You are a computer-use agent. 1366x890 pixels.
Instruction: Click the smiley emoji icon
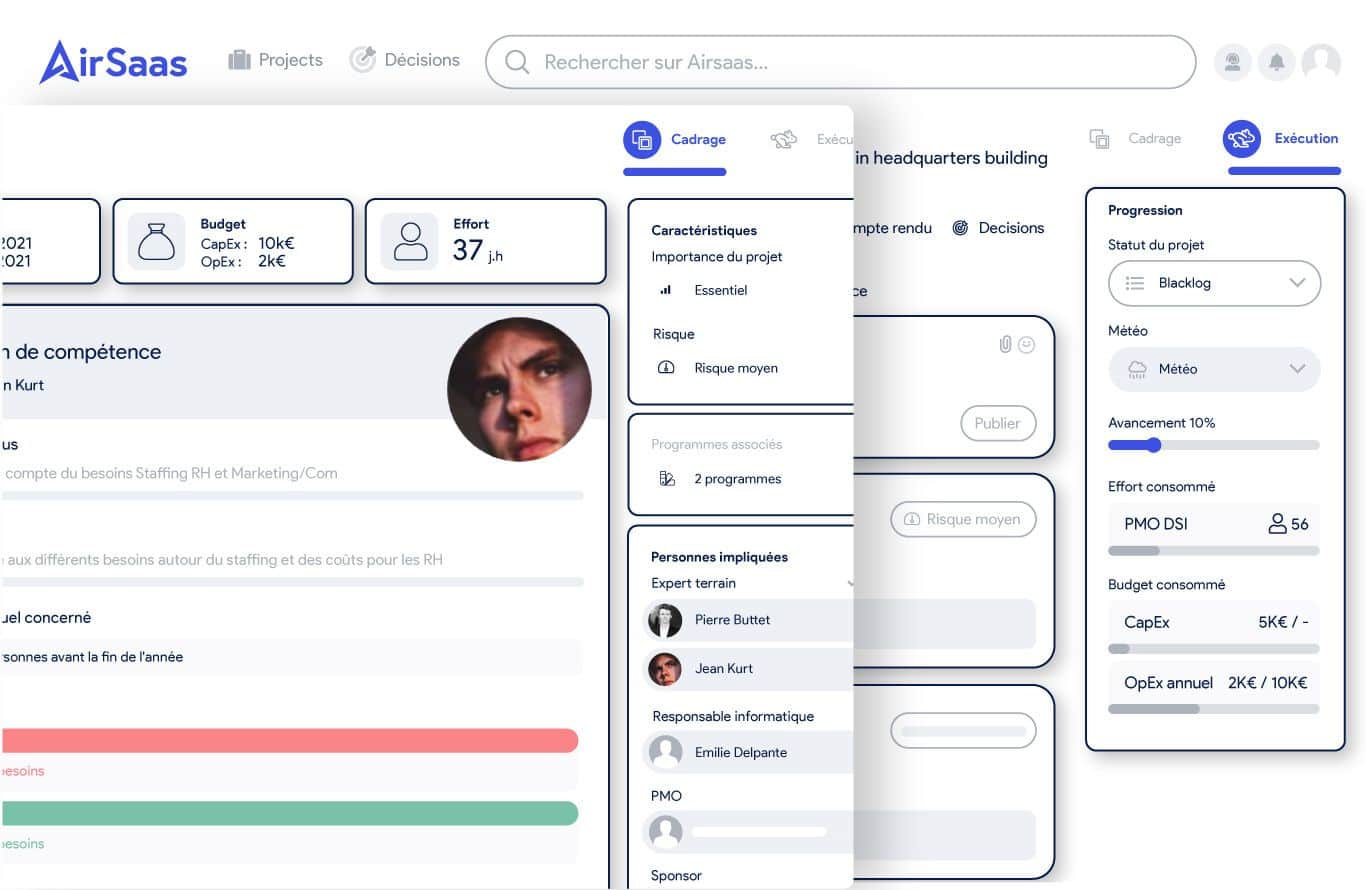pyautogui.click(x=1026, y=345)
